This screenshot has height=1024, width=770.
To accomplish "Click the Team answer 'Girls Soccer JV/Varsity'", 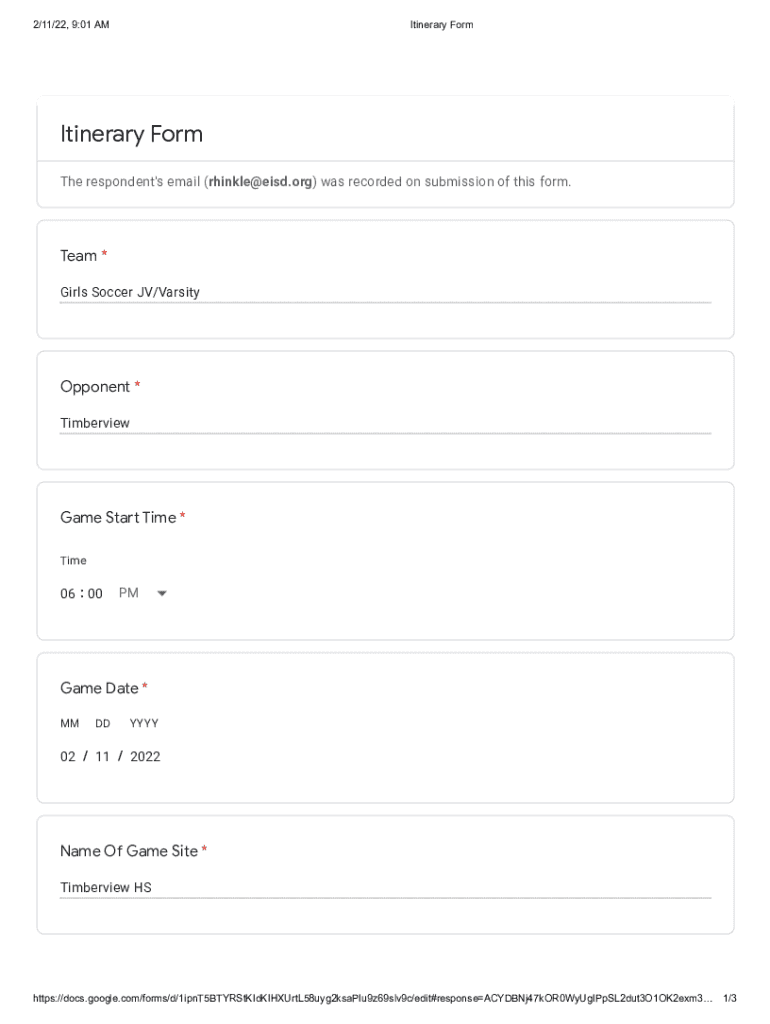I will [x=130, y=293].
